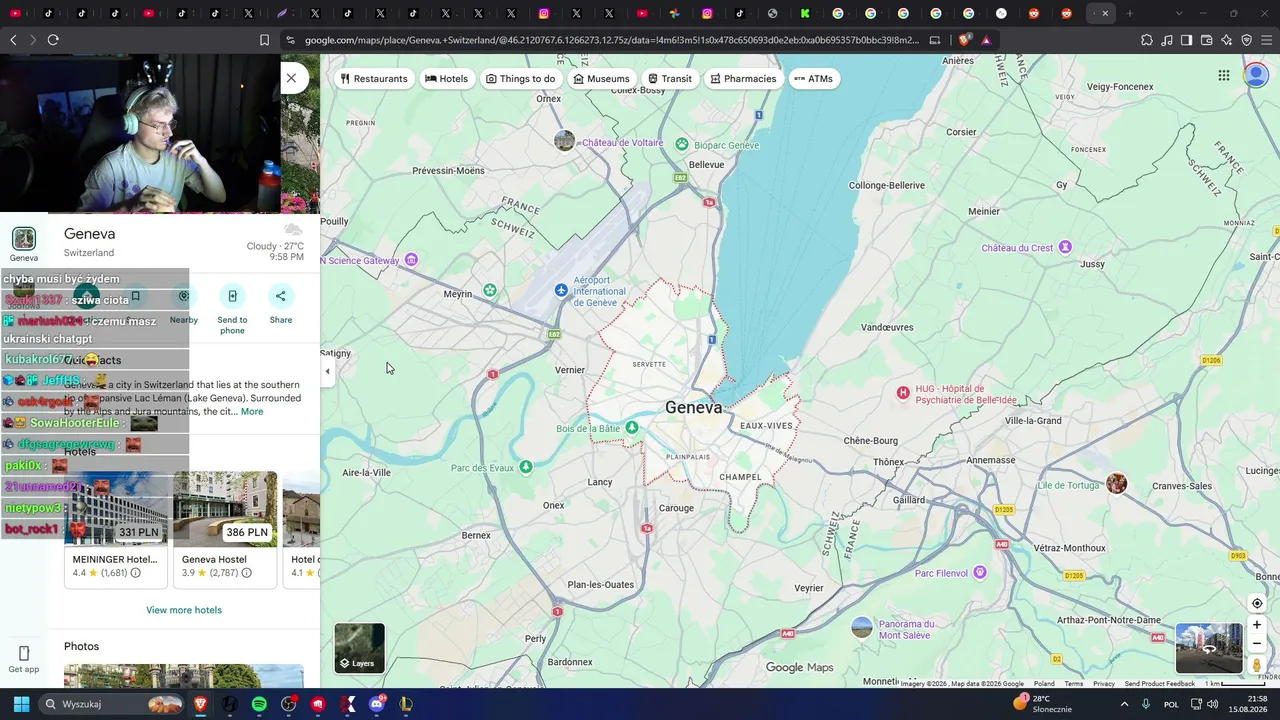The image size is (1280, 720).
Task: Open the MEININGER Hotel listing title
Action: (115, 560)
